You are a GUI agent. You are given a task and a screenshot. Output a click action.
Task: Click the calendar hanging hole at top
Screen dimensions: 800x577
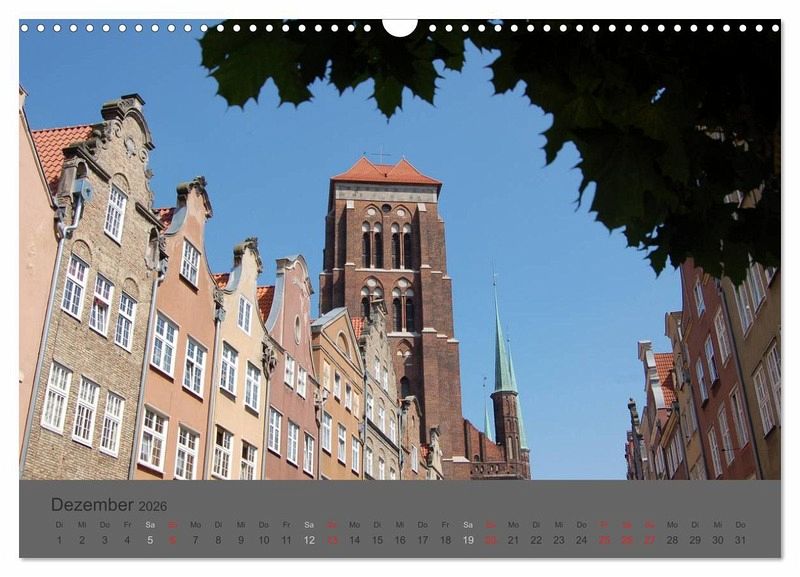pos(400,26)
